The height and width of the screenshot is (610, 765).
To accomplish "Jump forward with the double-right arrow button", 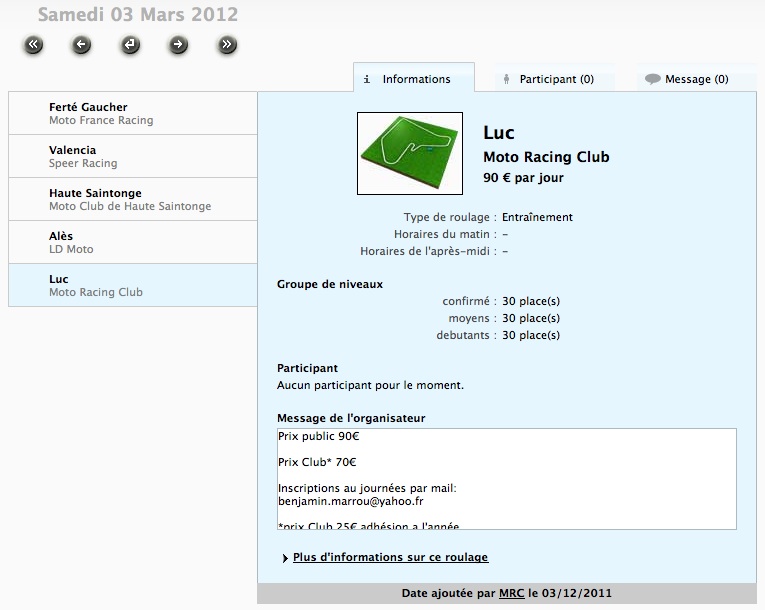I will 227,44.
